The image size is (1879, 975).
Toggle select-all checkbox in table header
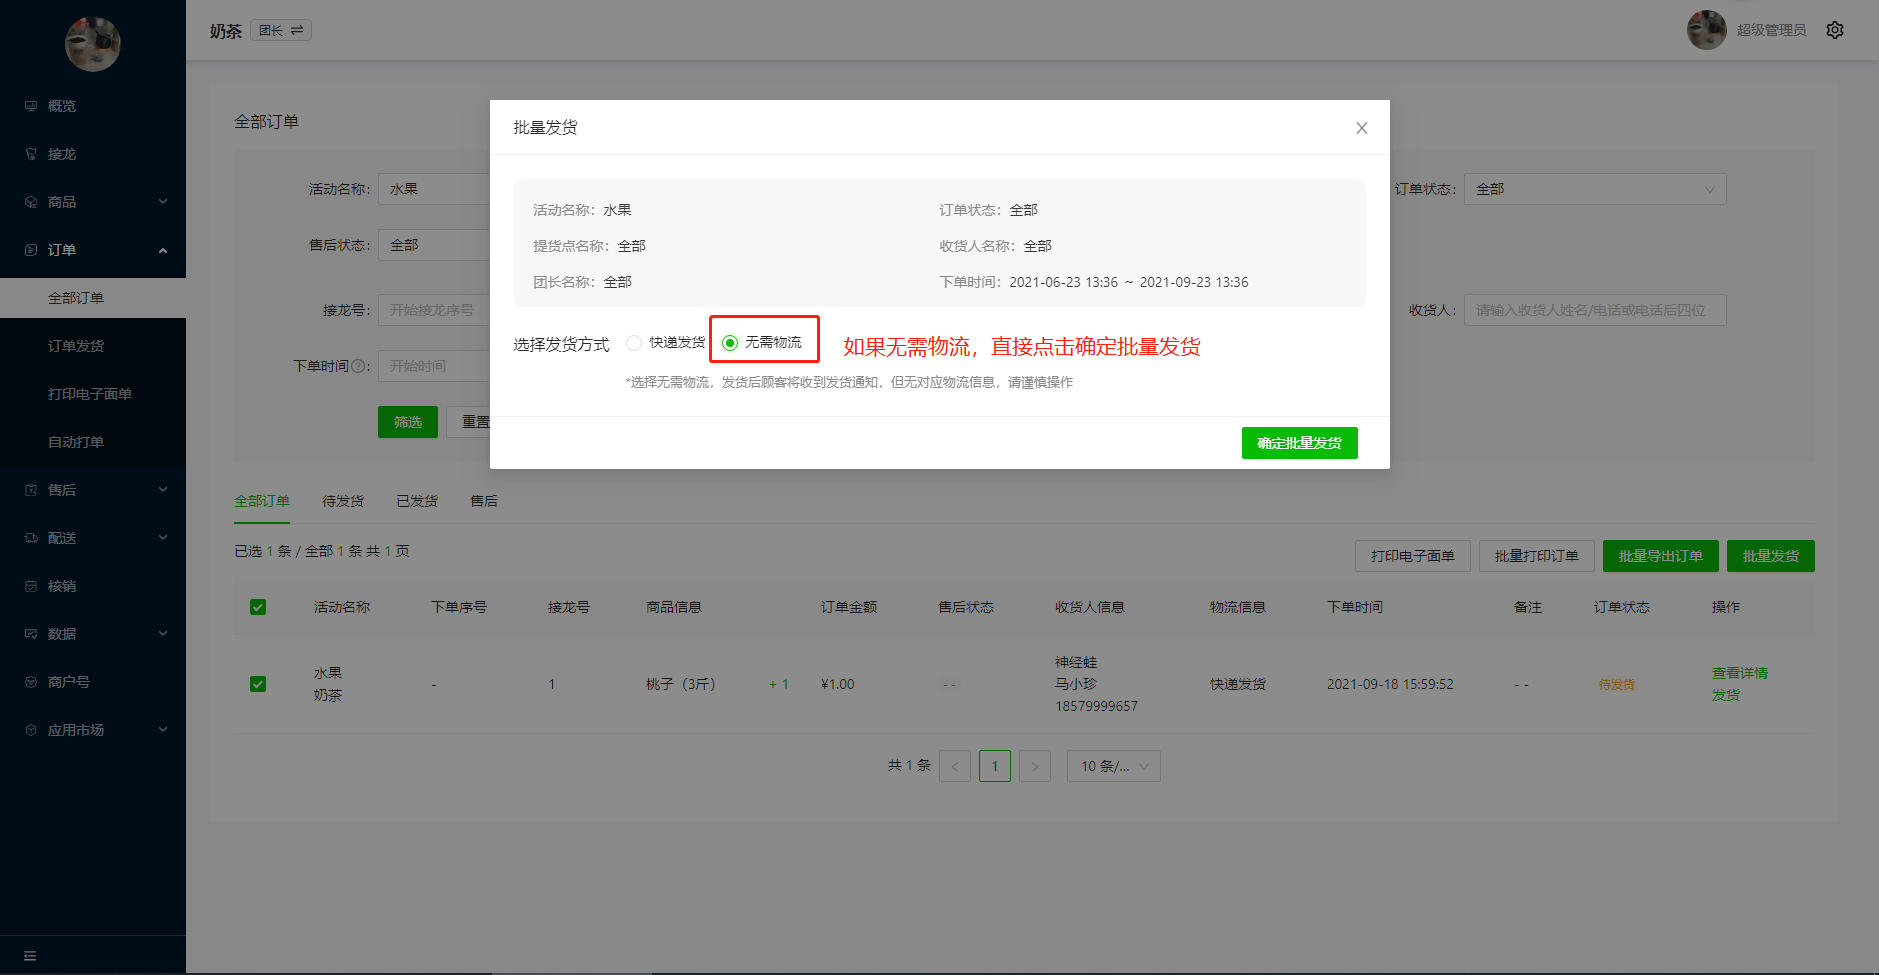pyautogui.click(x=258, y=607)
